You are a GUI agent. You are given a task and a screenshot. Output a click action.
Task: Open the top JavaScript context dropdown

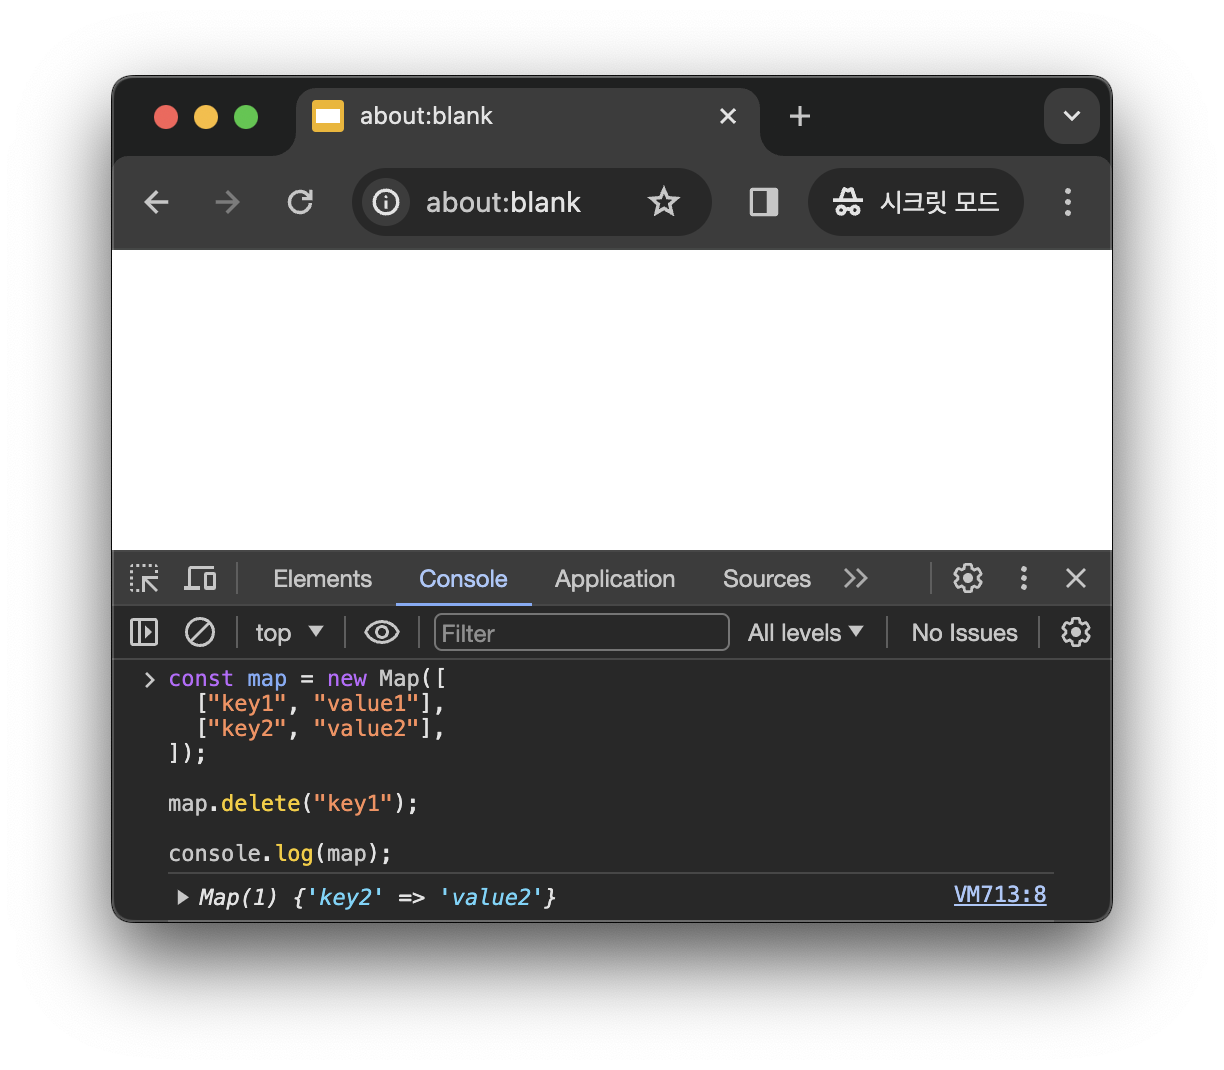289,632
